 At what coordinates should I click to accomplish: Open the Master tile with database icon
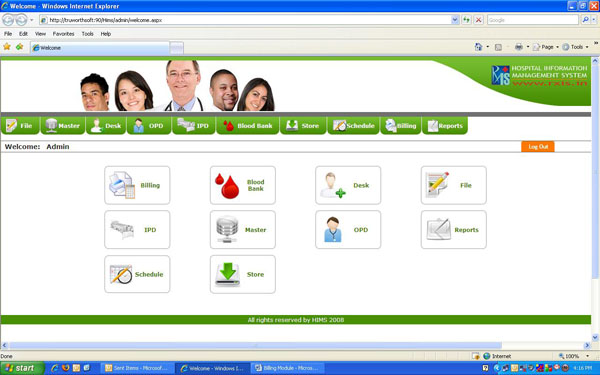pos(243,230)
